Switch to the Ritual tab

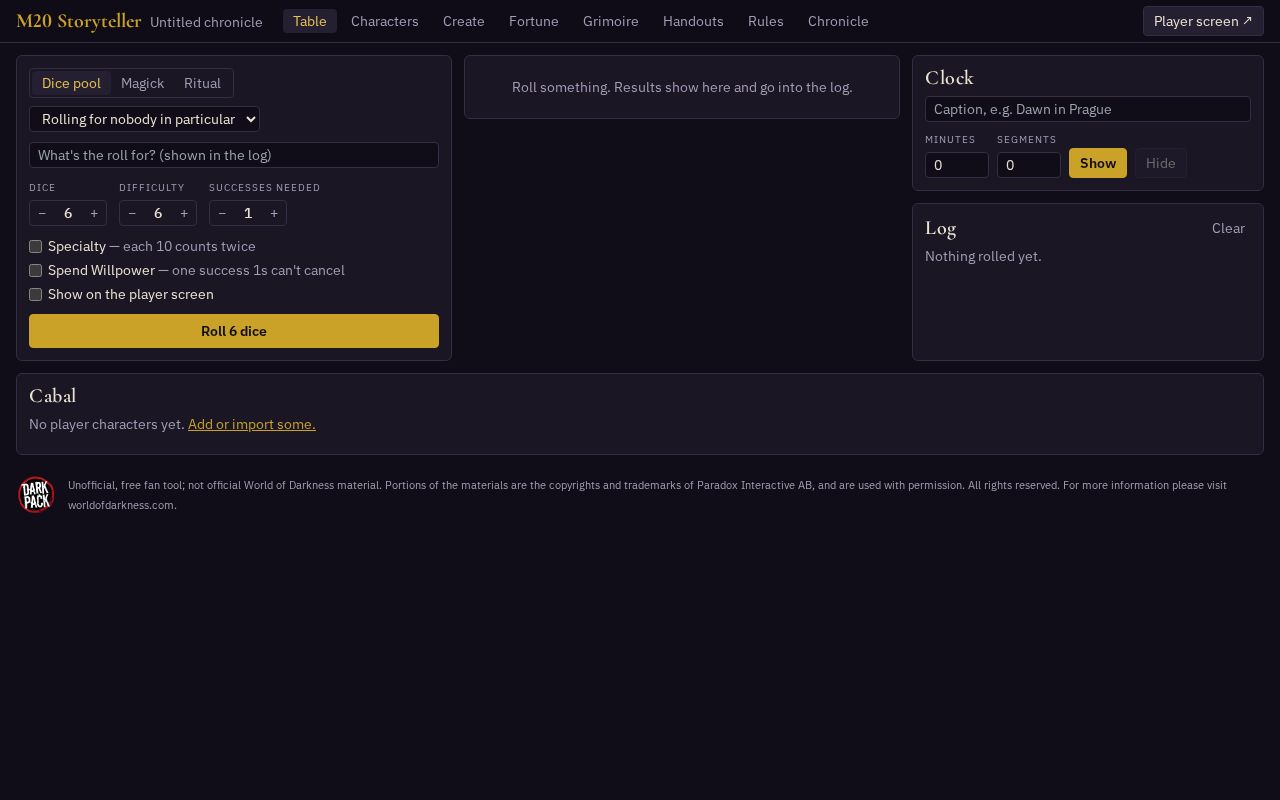[202, 83]
